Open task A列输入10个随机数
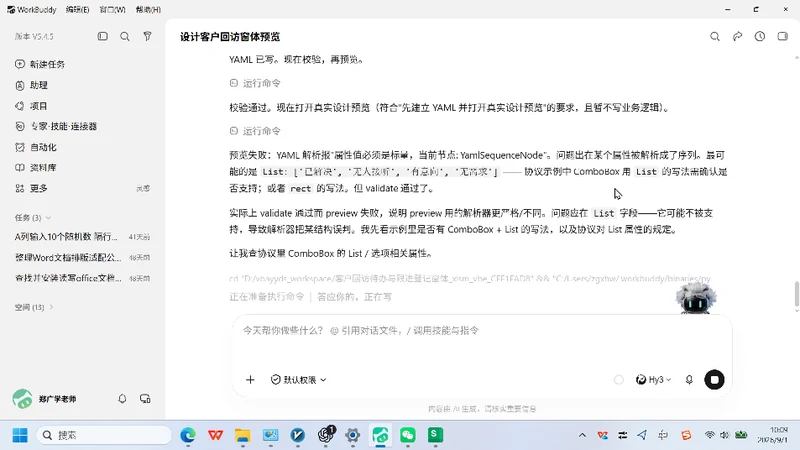This screenshot has height=450, width=800. [x=82, y=237]
